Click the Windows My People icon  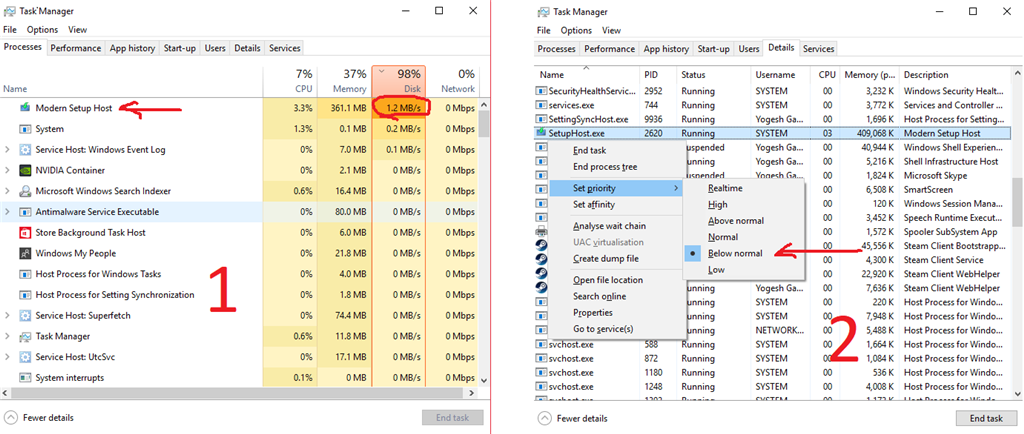coord(25,253)
